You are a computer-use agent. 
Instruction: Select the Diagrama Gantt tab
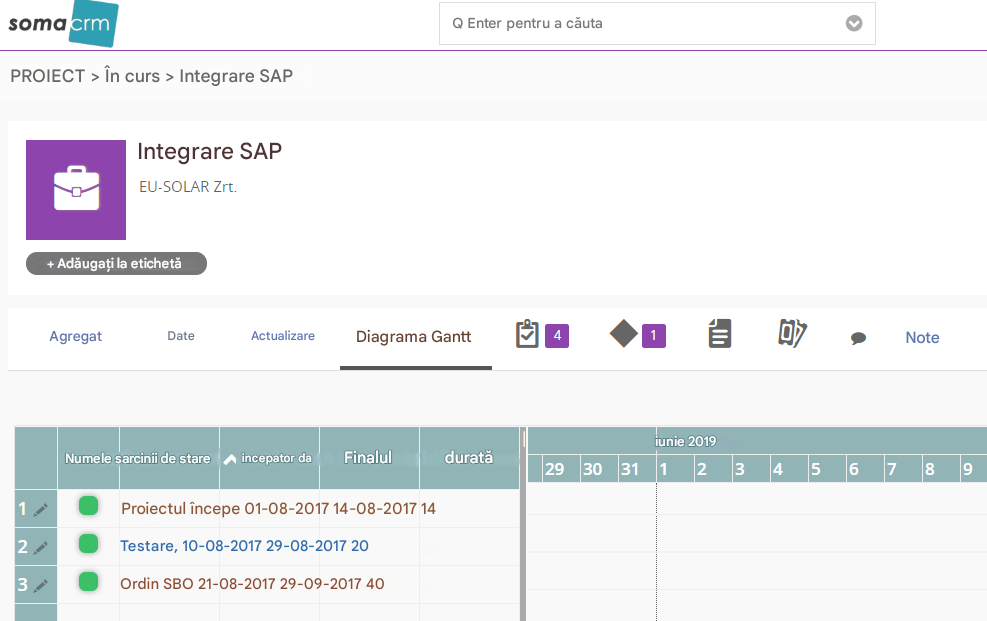pos(414,337)
